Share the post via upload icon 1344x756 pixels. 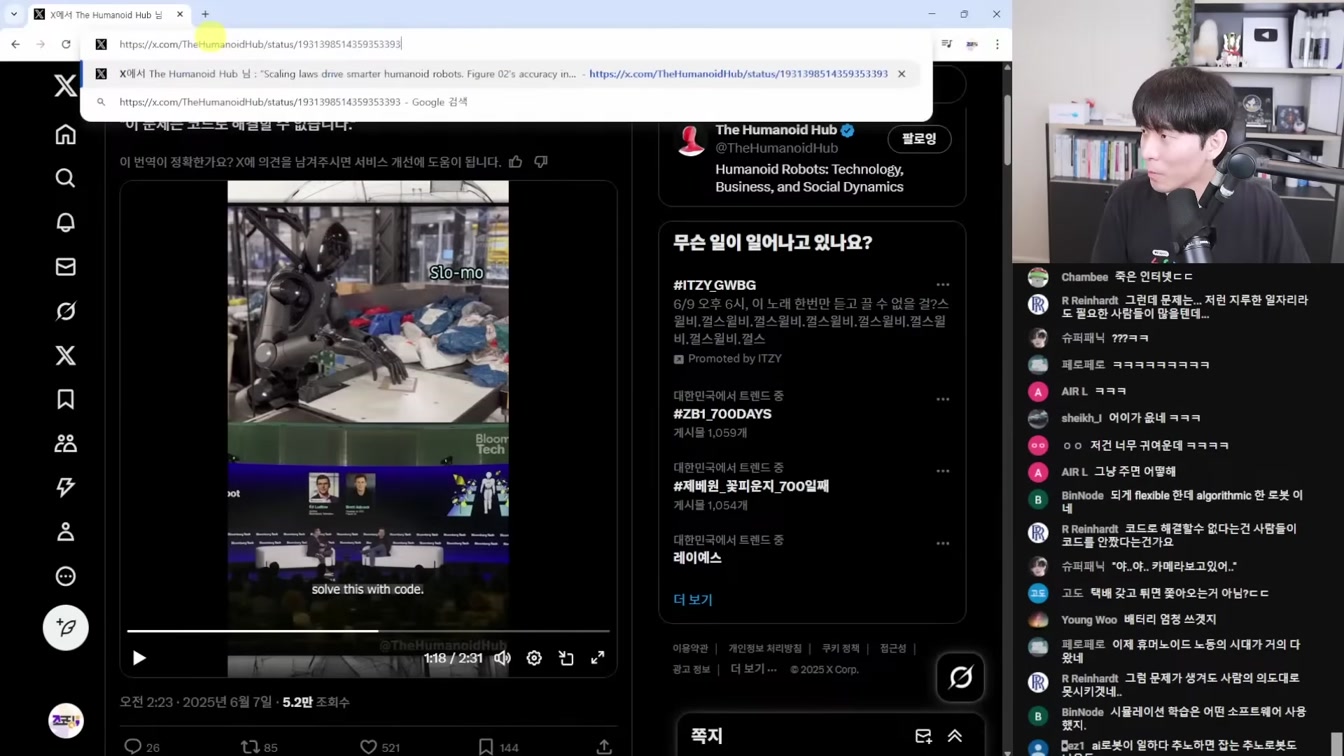604,746
